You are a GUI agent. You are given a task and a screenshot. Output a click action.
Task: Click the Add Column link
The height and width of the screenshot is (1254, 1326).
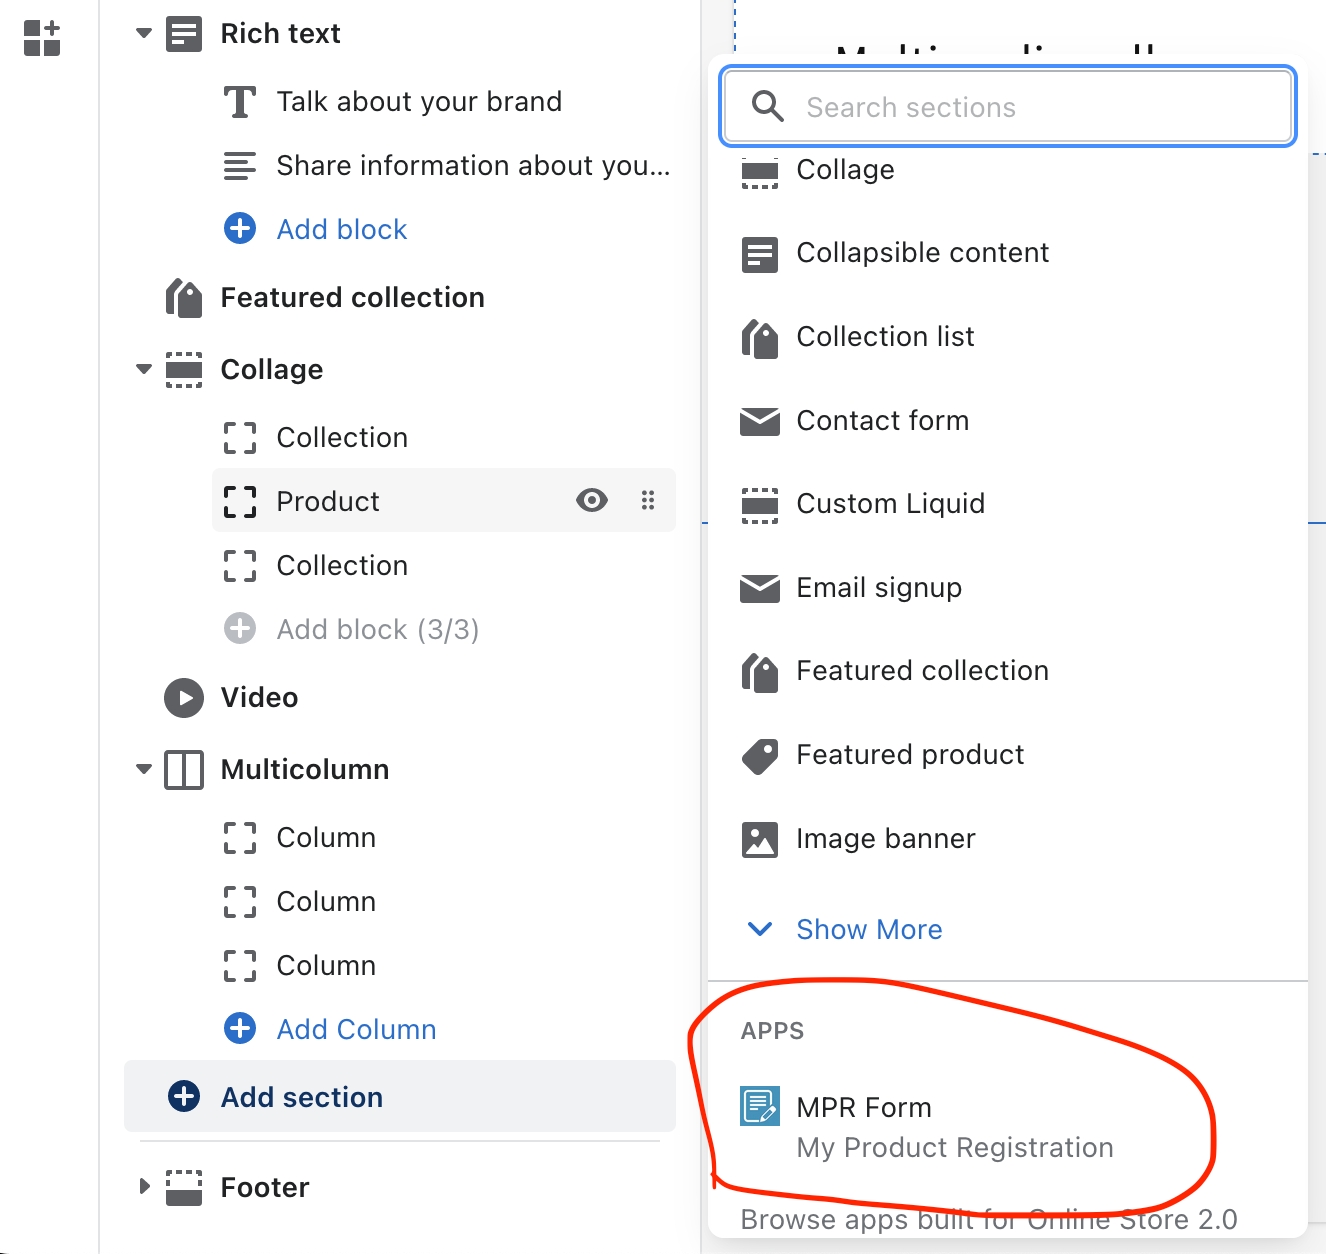[356, 1030]
